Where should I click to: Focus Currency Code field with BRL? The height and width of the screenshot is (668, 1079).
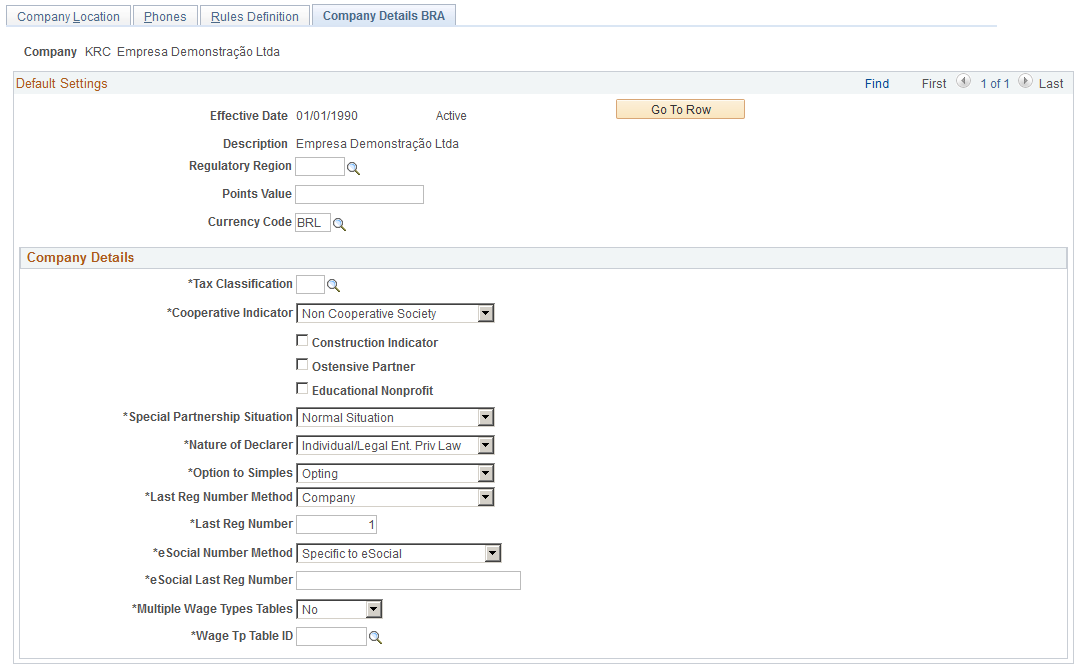313,223
